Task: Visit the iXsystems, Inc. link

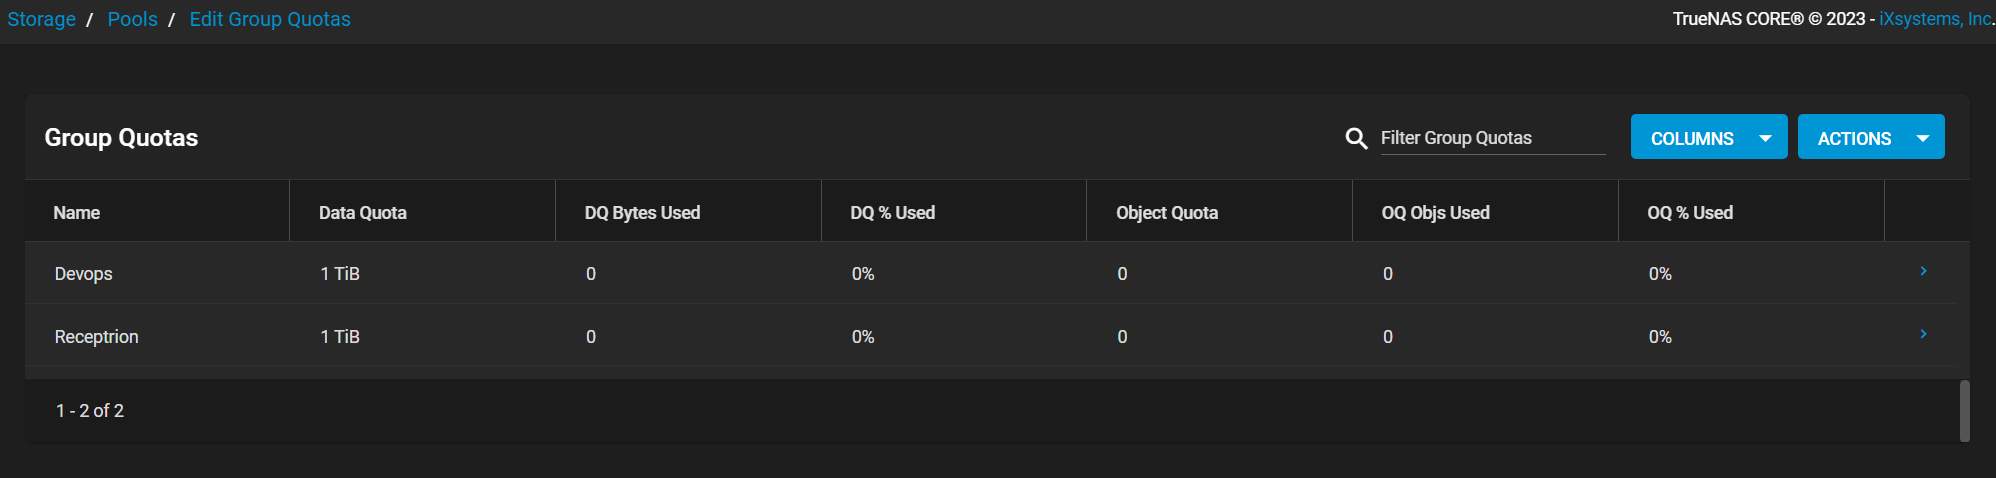Action: [x=1935, y=19]
